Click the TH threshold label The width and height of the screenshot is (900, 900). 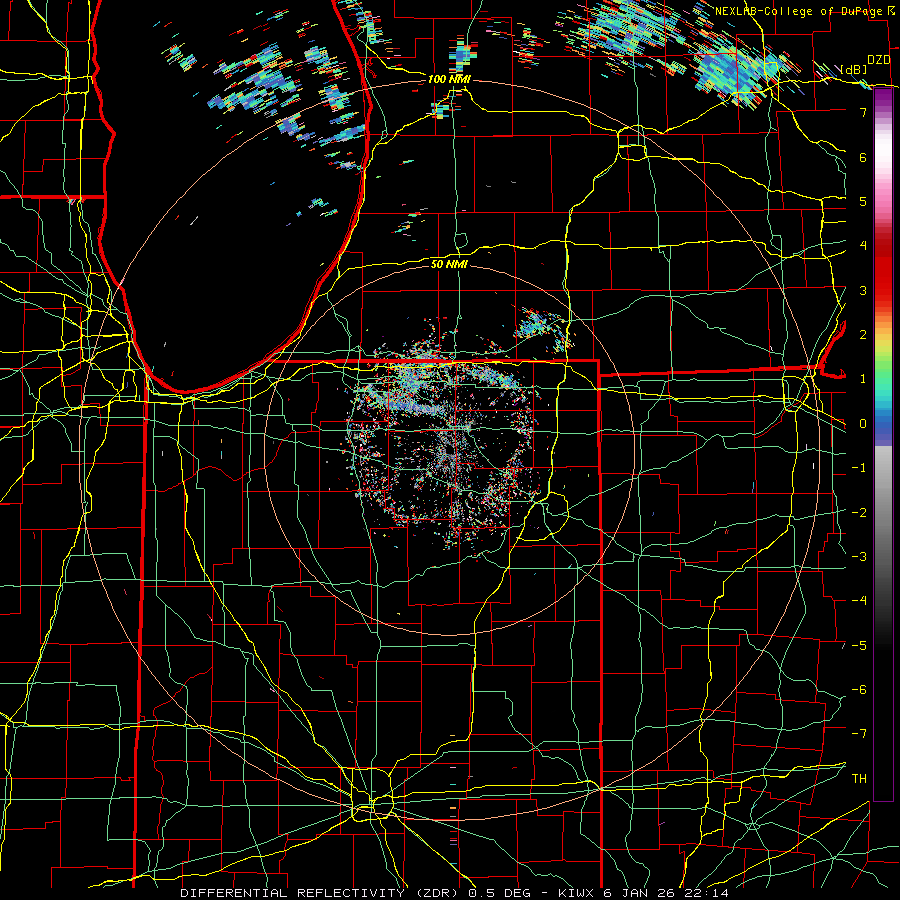tap(859, 779)
